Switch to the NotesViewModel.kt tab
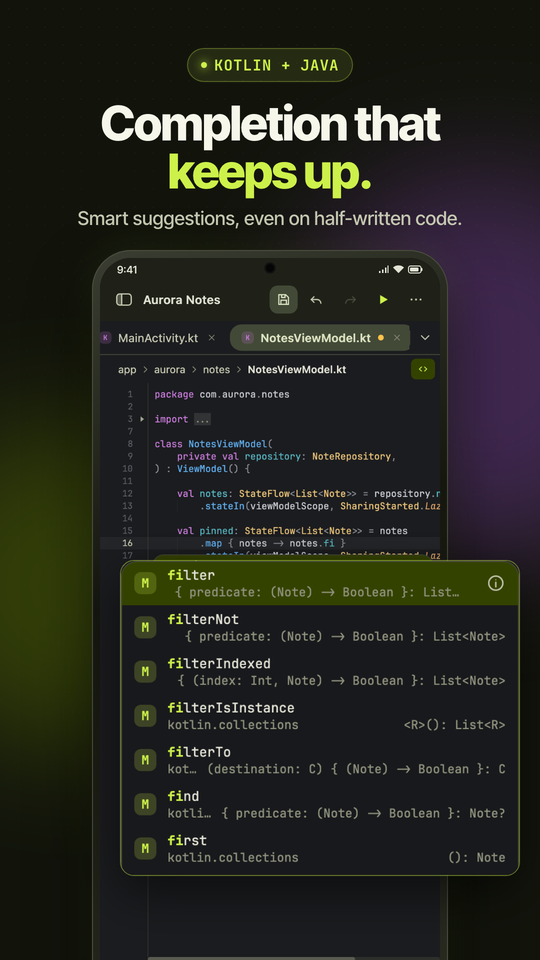540x960 pixels. point(320,338)
